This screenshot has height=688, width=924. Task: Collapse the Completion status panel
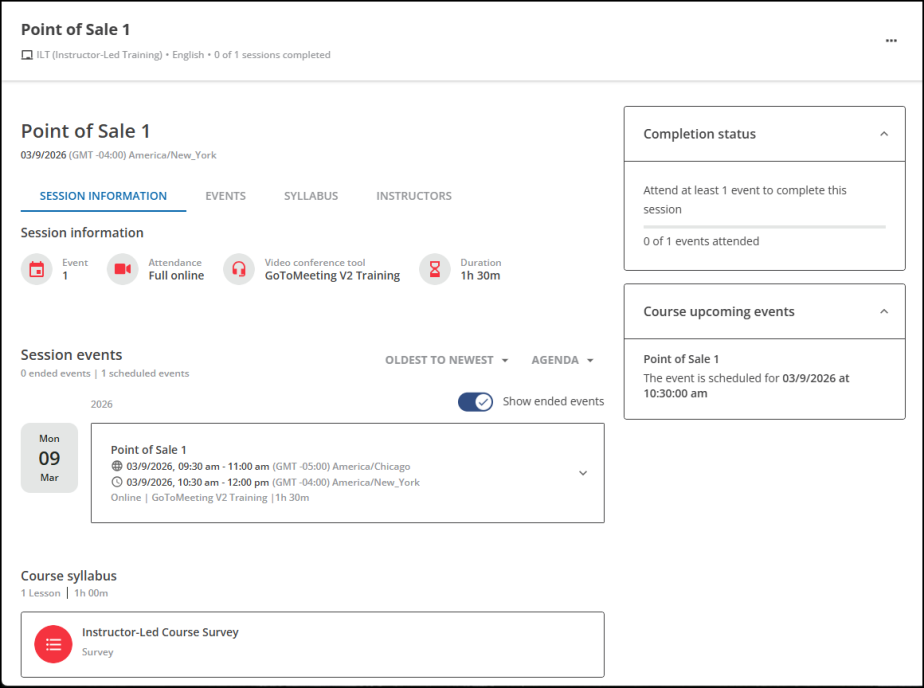click(x=883, y=134)
